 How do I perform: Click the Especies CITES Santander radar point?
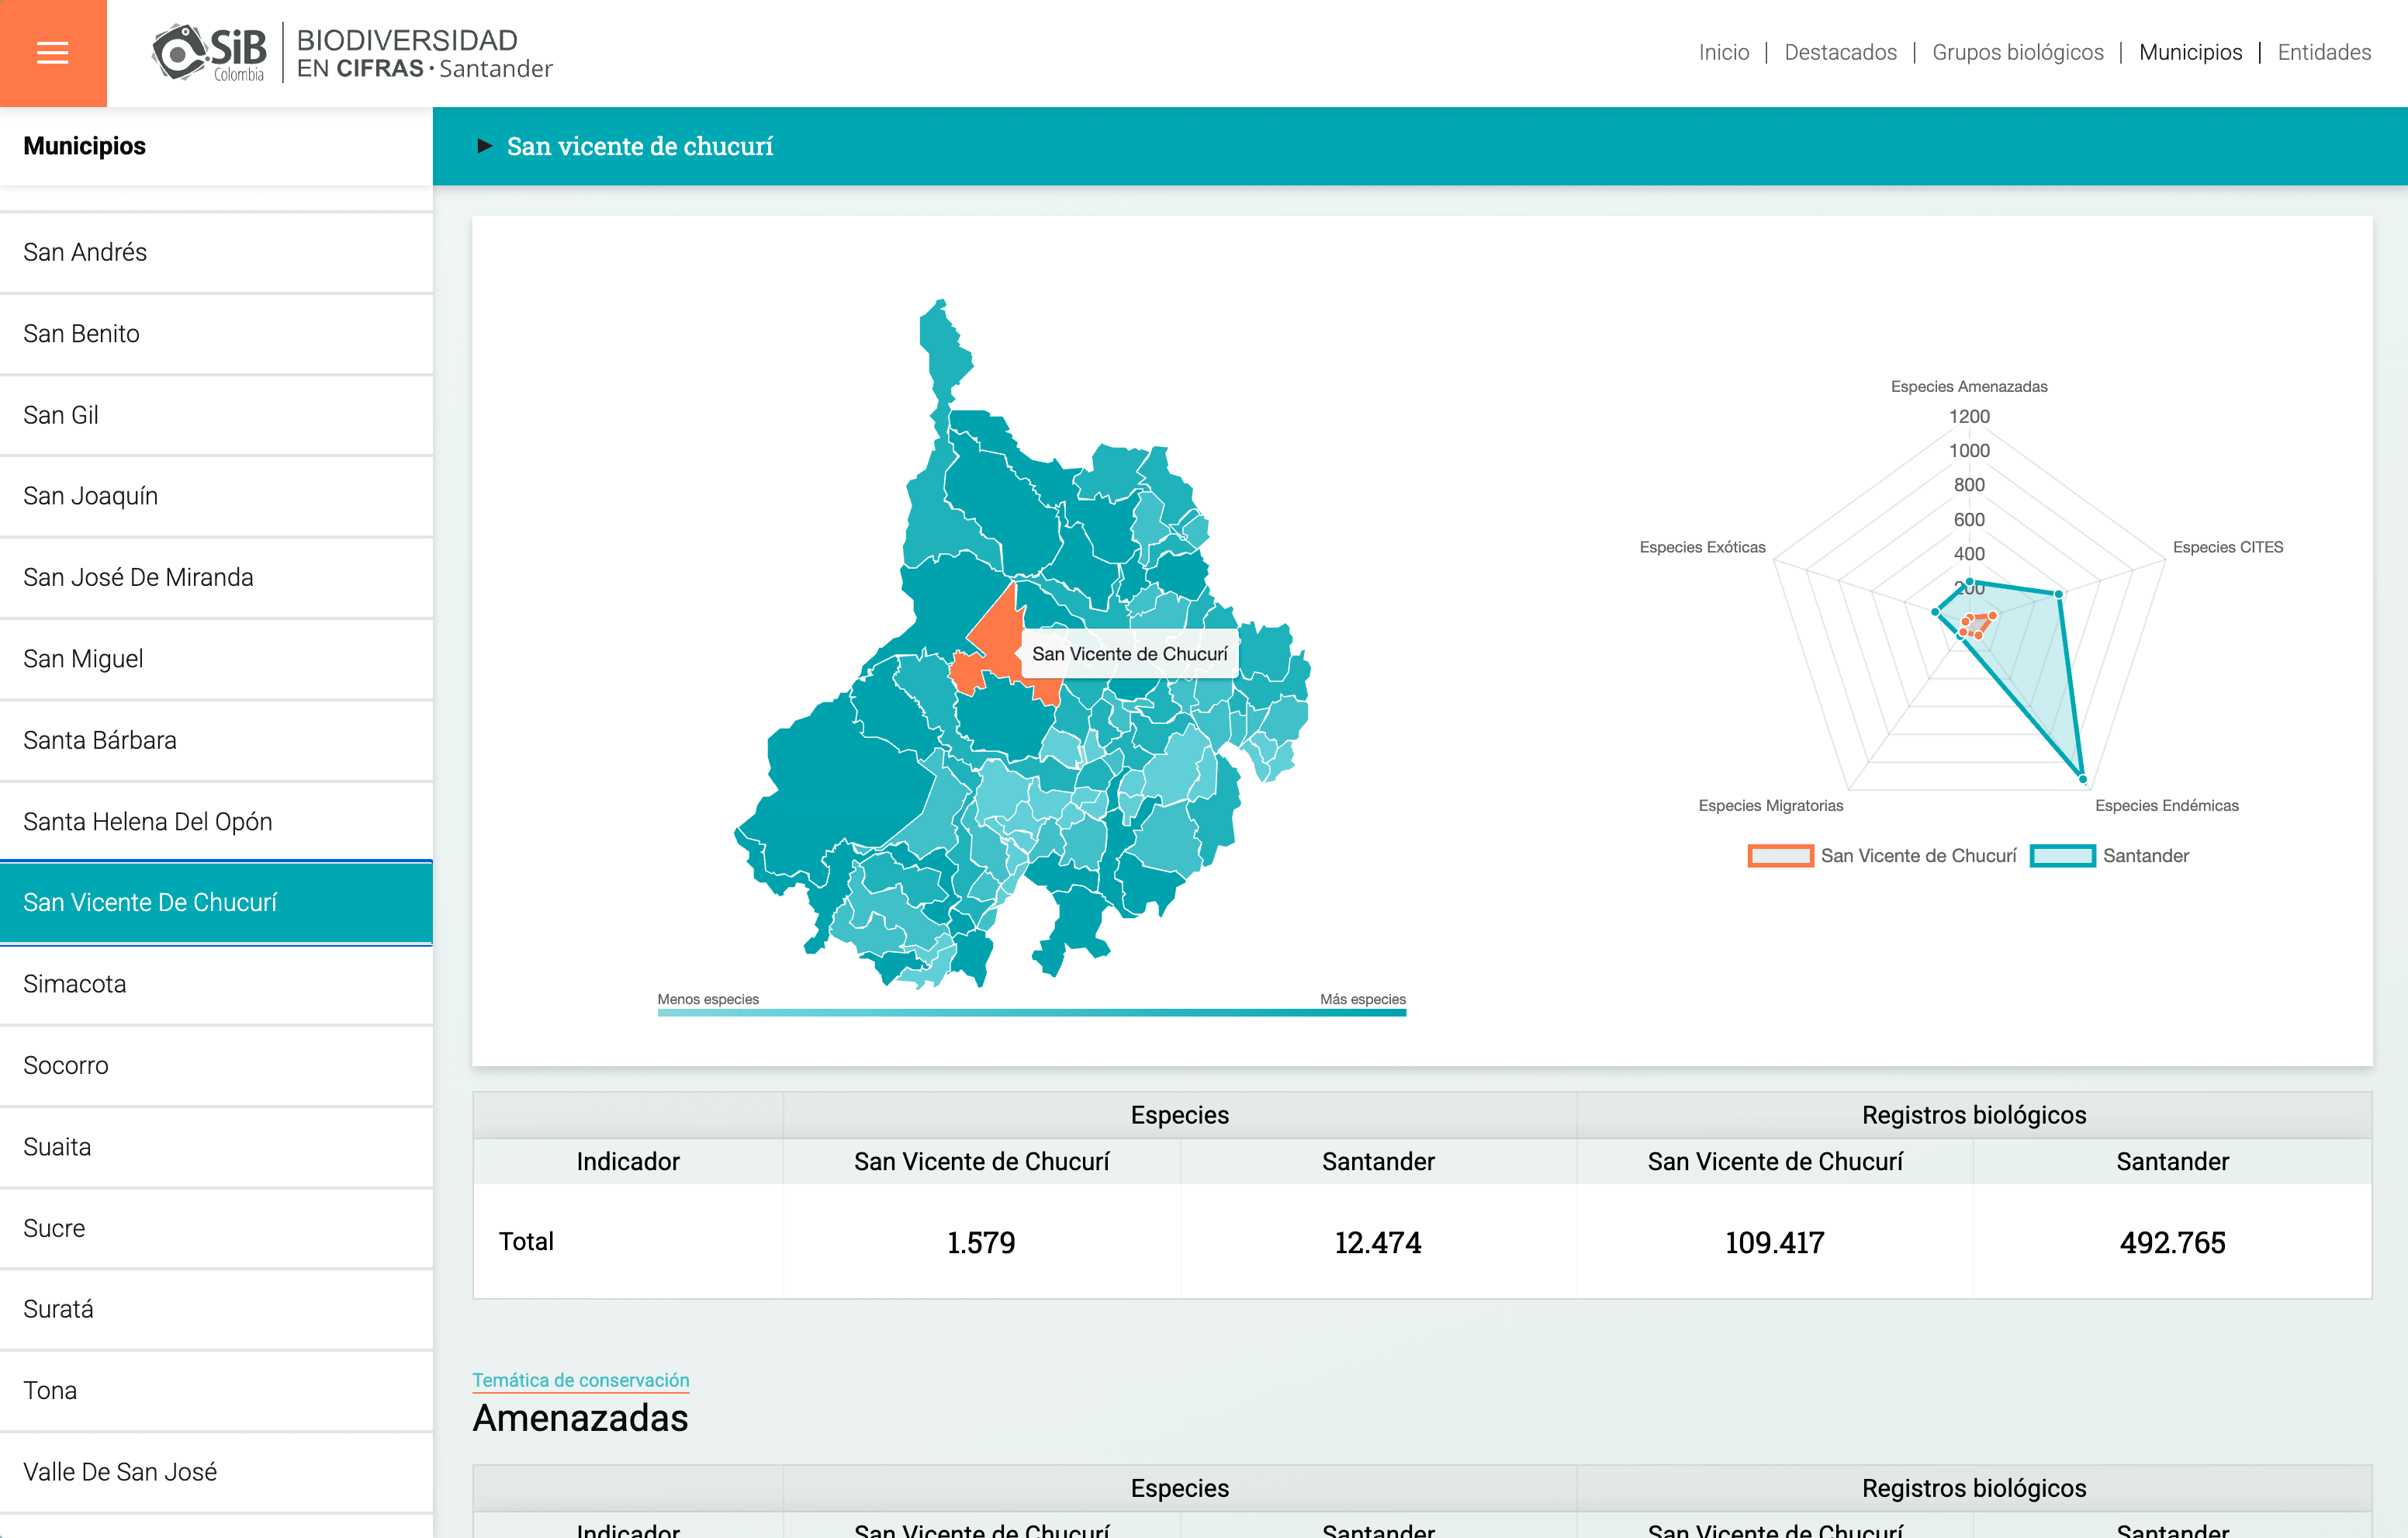point(2059,594)
